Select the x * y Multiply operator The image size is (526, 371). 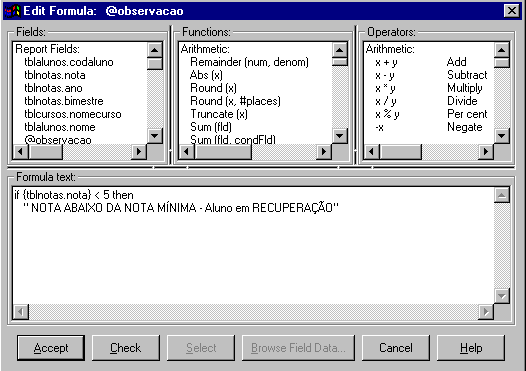428,88
